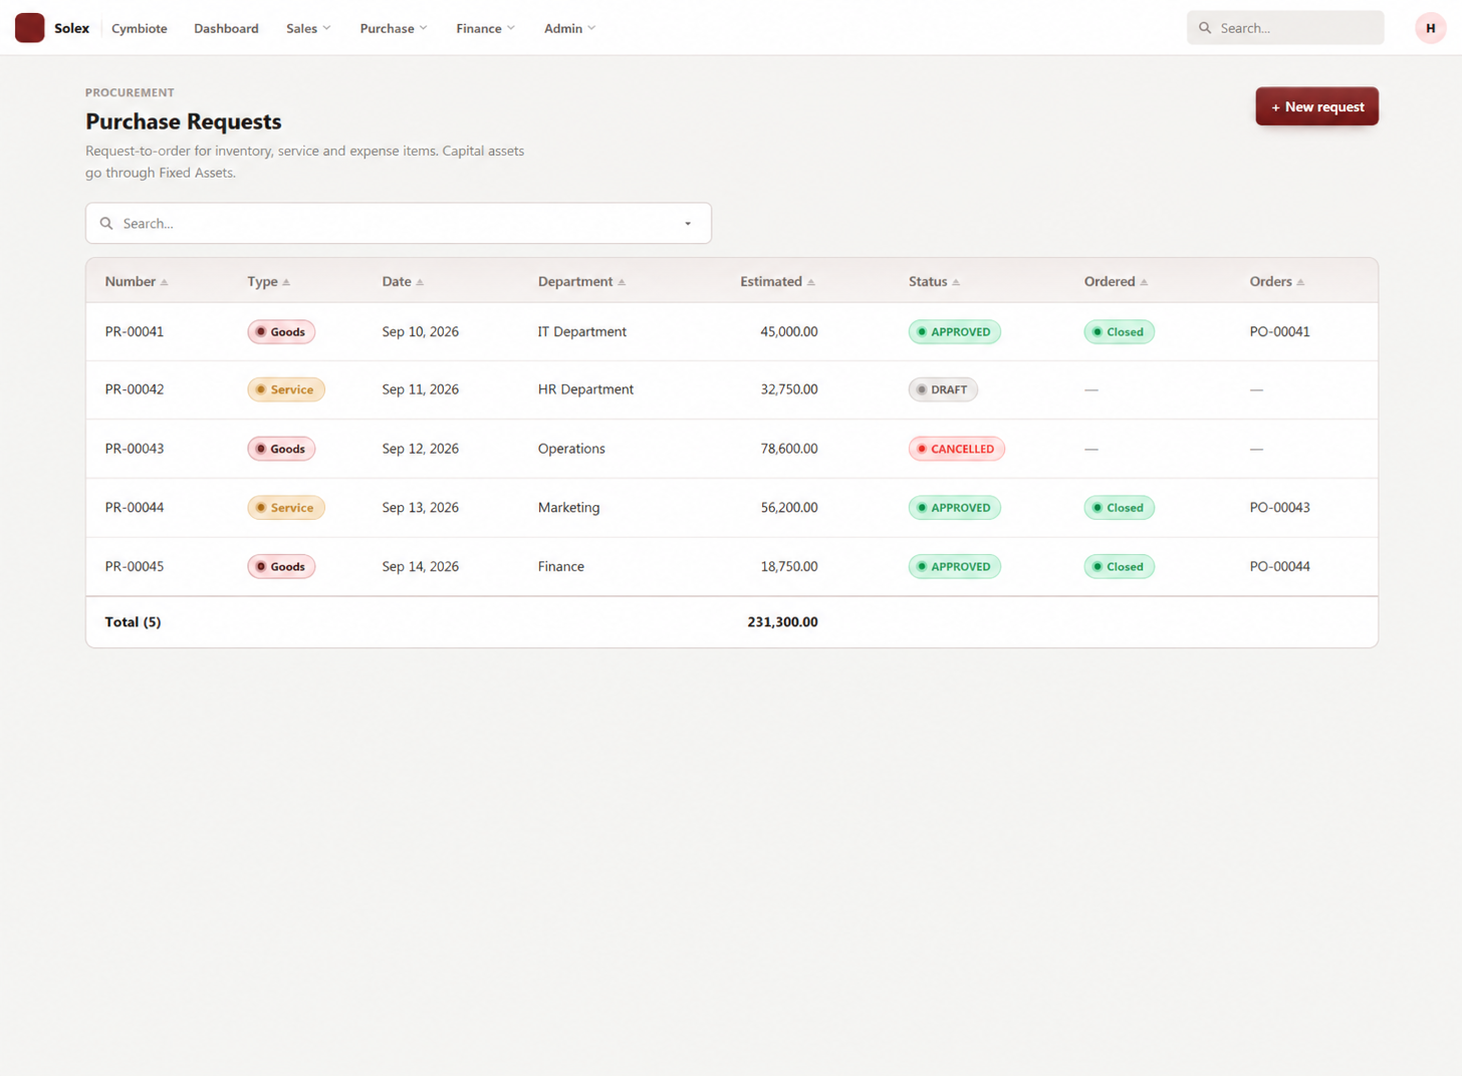Click the Solex brand name
The width and height of the screenshot is (1462, 1076).
[x=72, y=28]
